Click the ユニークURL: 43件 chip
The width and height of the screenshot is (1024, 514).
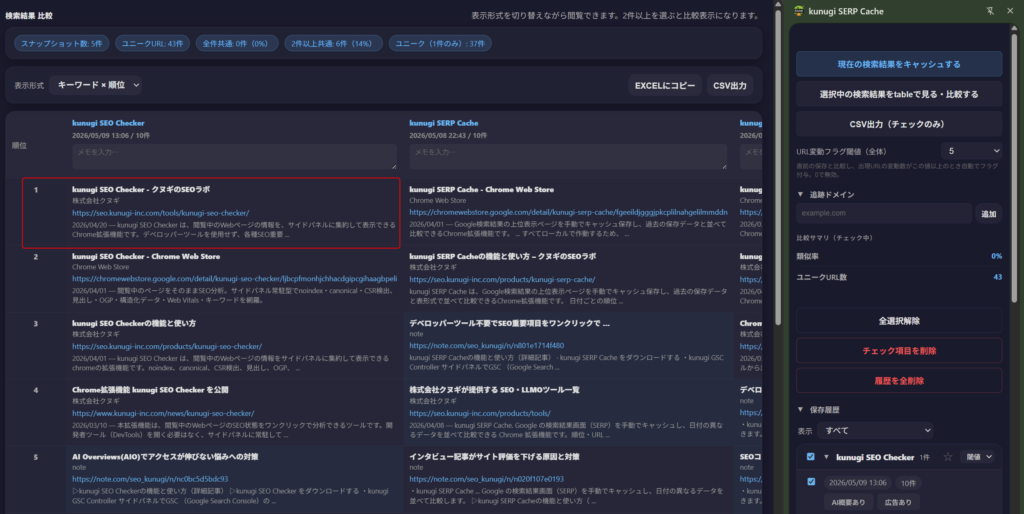[152, 44]
